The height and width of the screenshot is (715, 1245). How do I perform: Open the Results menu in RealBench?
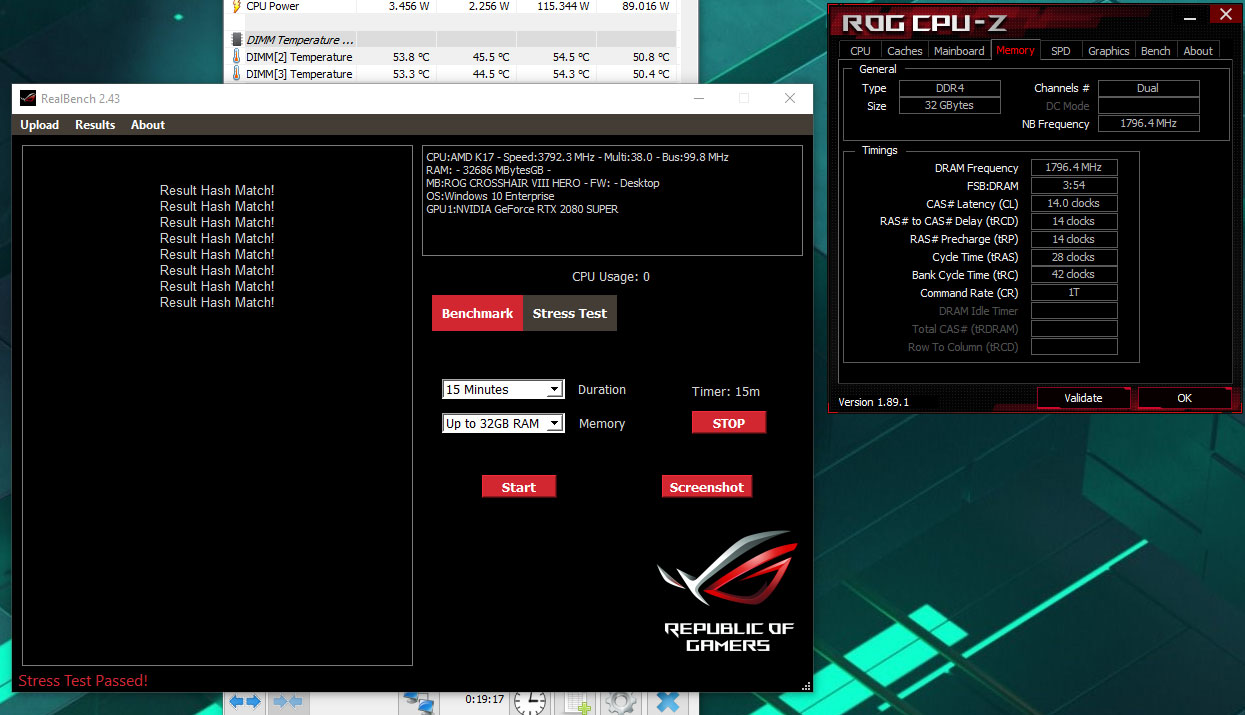tap(95, 125)
